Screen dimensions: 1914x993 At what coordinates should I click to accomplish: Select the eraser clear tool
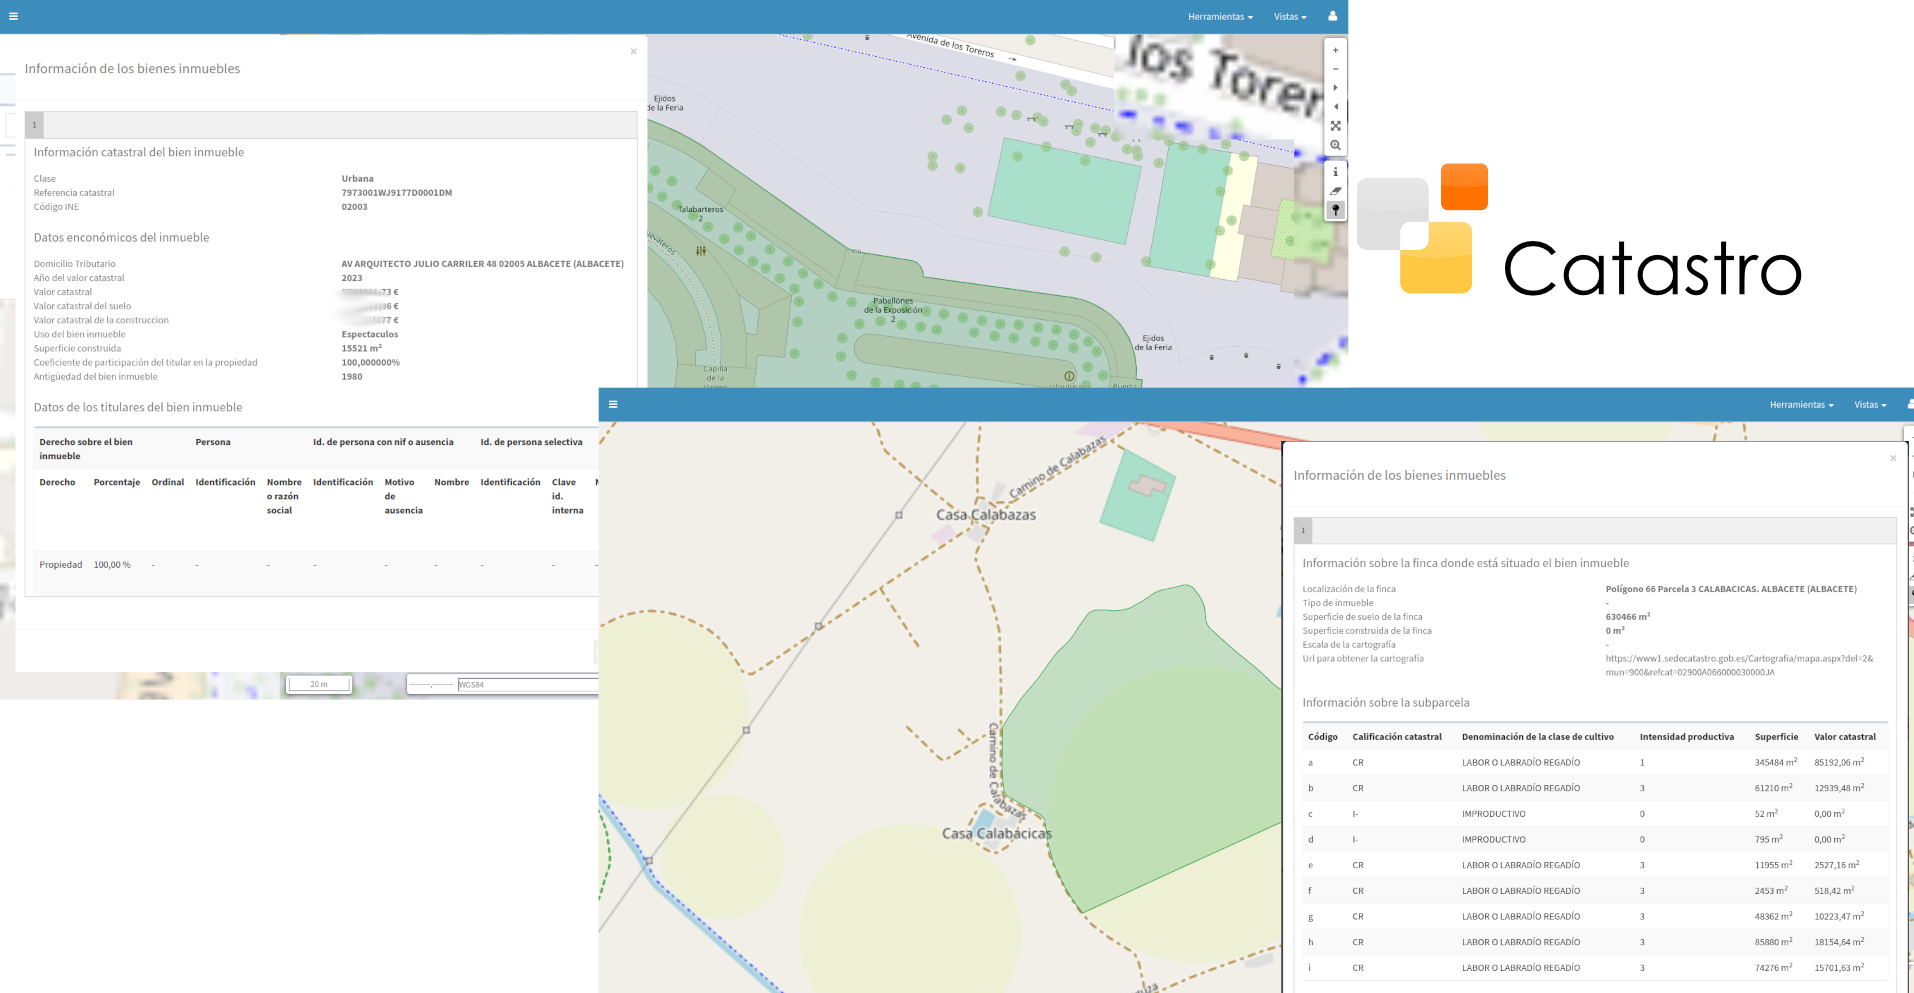click(1335, 191)
